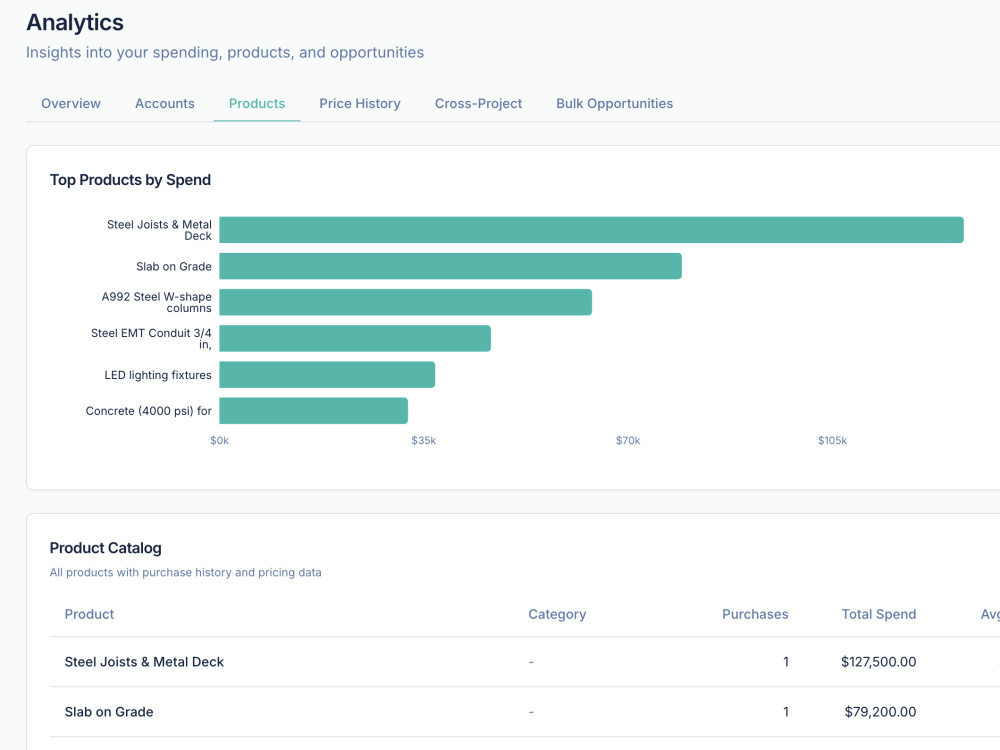Click the Product Catalog heading
Image resolution: width=1000 pixels, height=750 pixels.
[x=106, y=548]
